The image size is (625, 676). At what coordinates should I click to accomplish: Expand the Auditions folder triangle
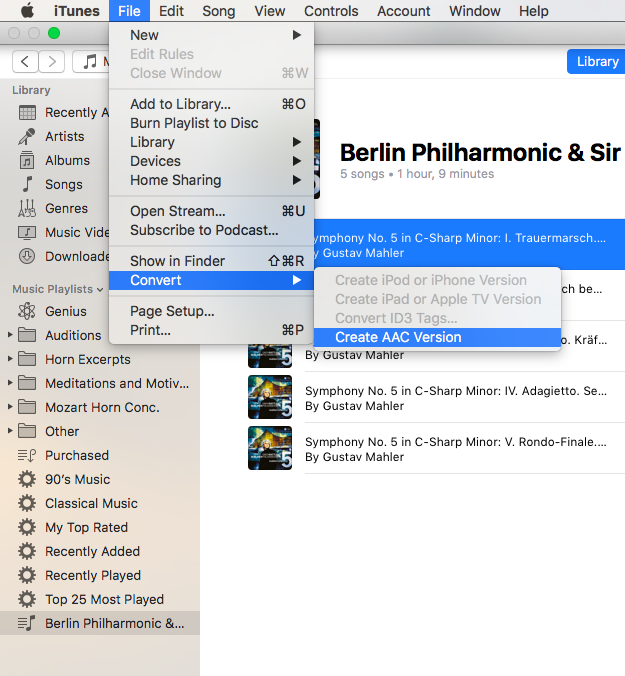point(10,335)
